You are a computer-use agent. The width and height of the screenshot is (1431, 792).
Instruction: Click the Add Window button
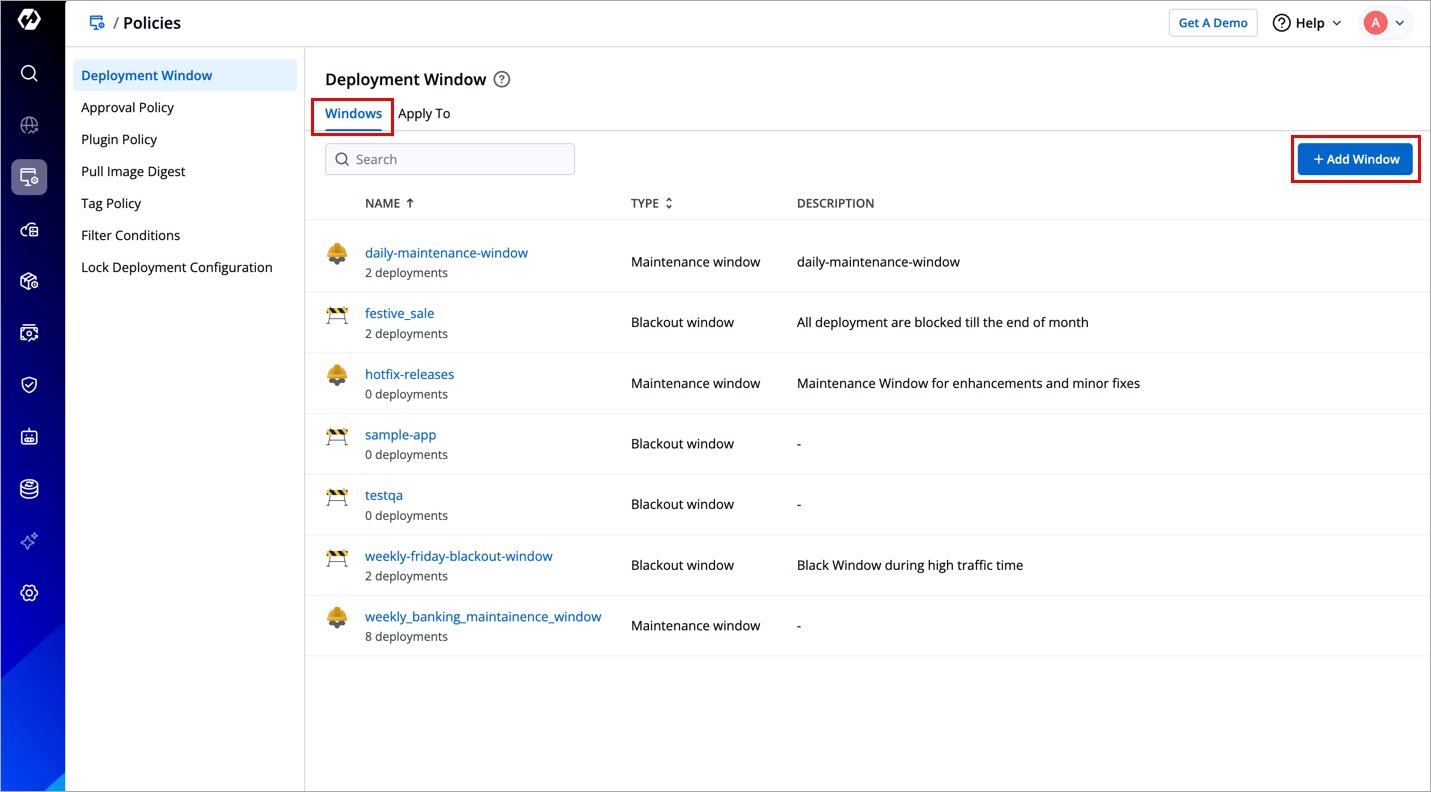pyautogui.click(x=1355, y=159)
